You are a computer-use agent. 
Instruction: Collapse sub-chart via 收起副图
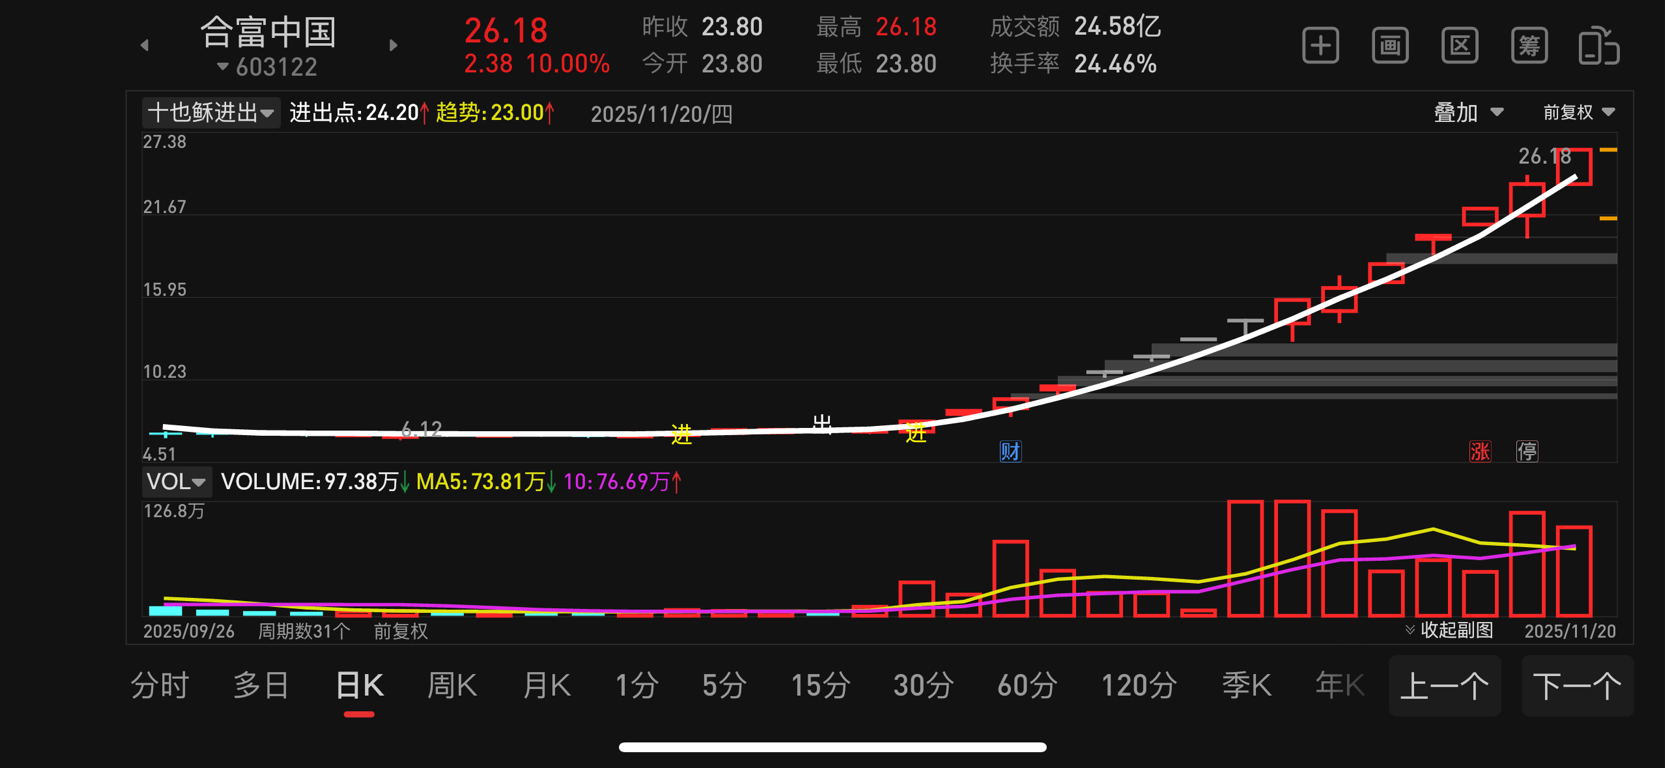[1449, 630]
